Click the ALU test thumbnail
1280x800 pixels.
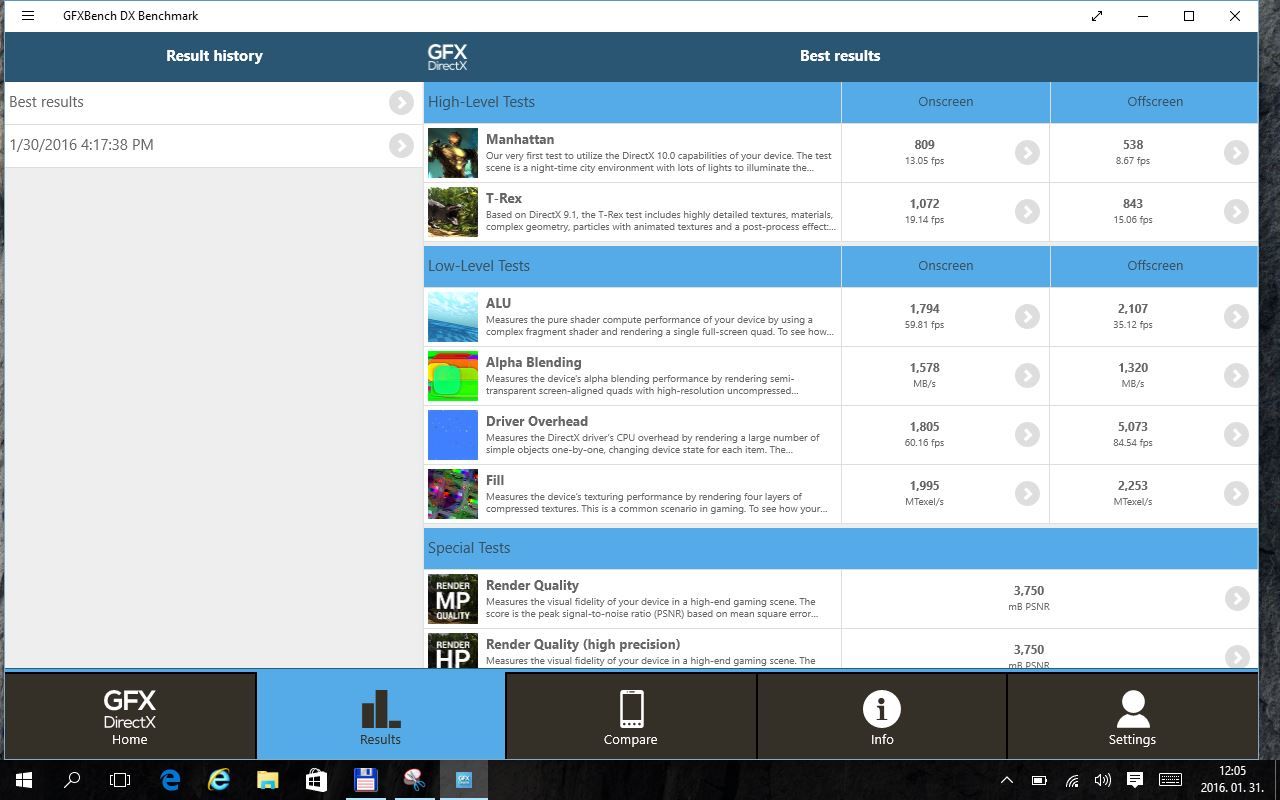click(453, 317)
